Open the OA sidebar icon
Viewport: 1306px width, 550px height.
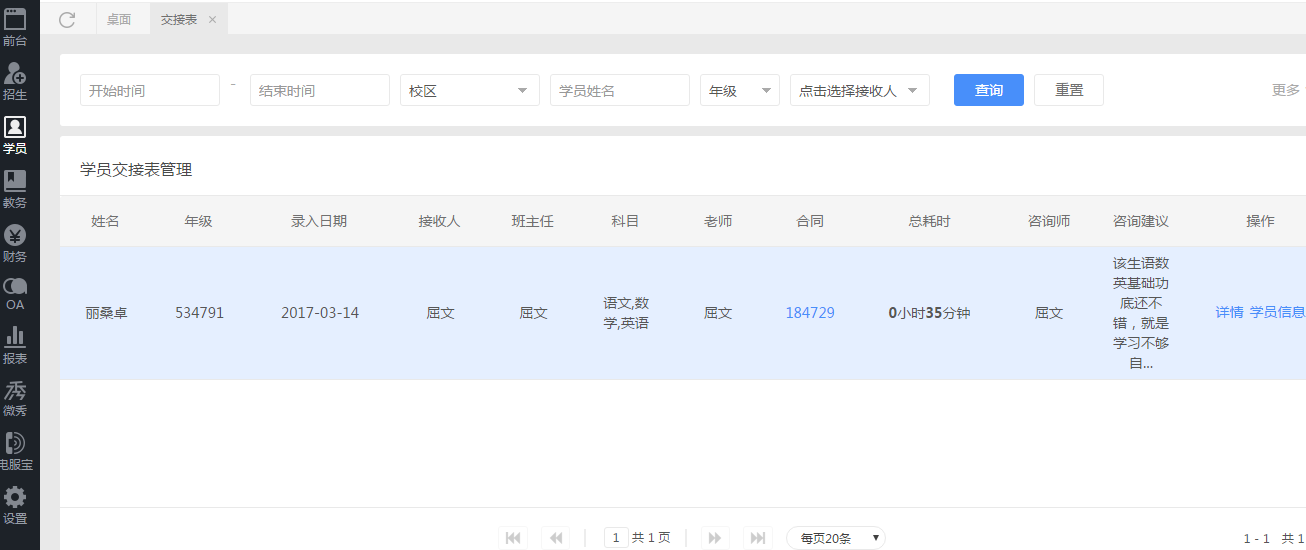click(15, 293)
